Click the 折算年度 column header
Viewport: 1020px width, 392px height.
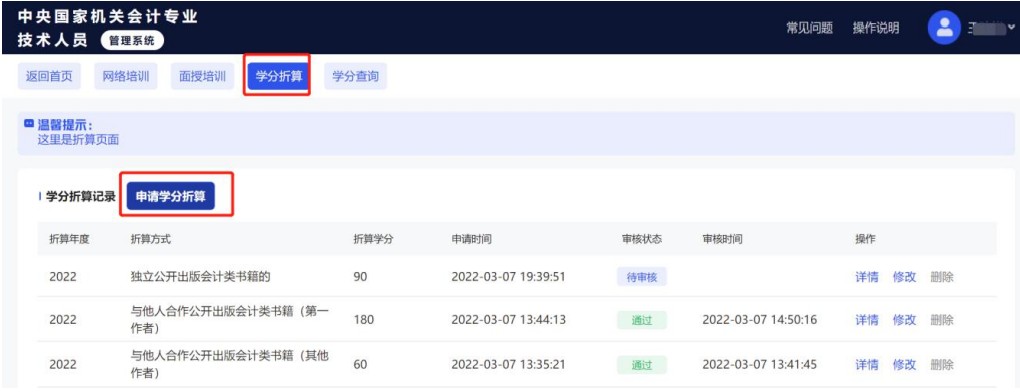pyautogui.click(x=69, y=239)
